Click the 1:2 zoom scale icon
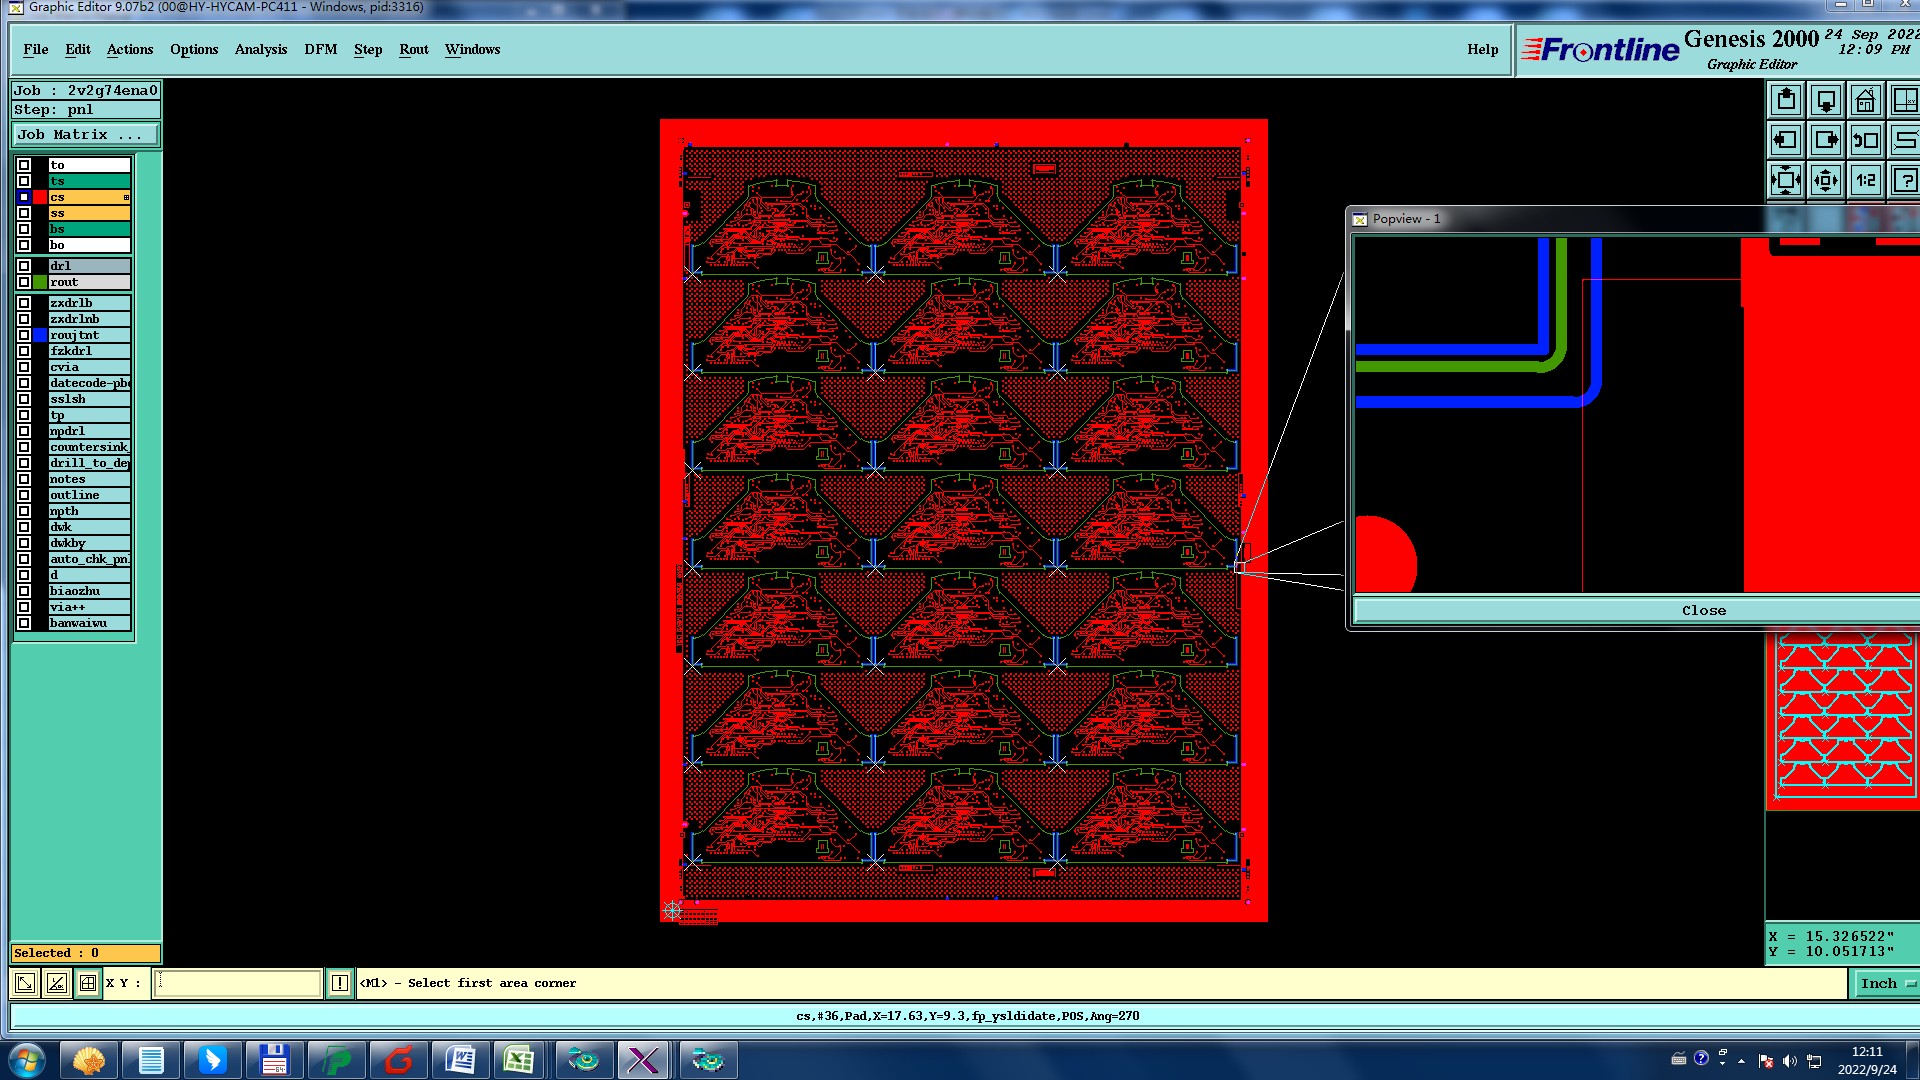Viewport: 1920px width, 1080px height. tap(1865, 180)
